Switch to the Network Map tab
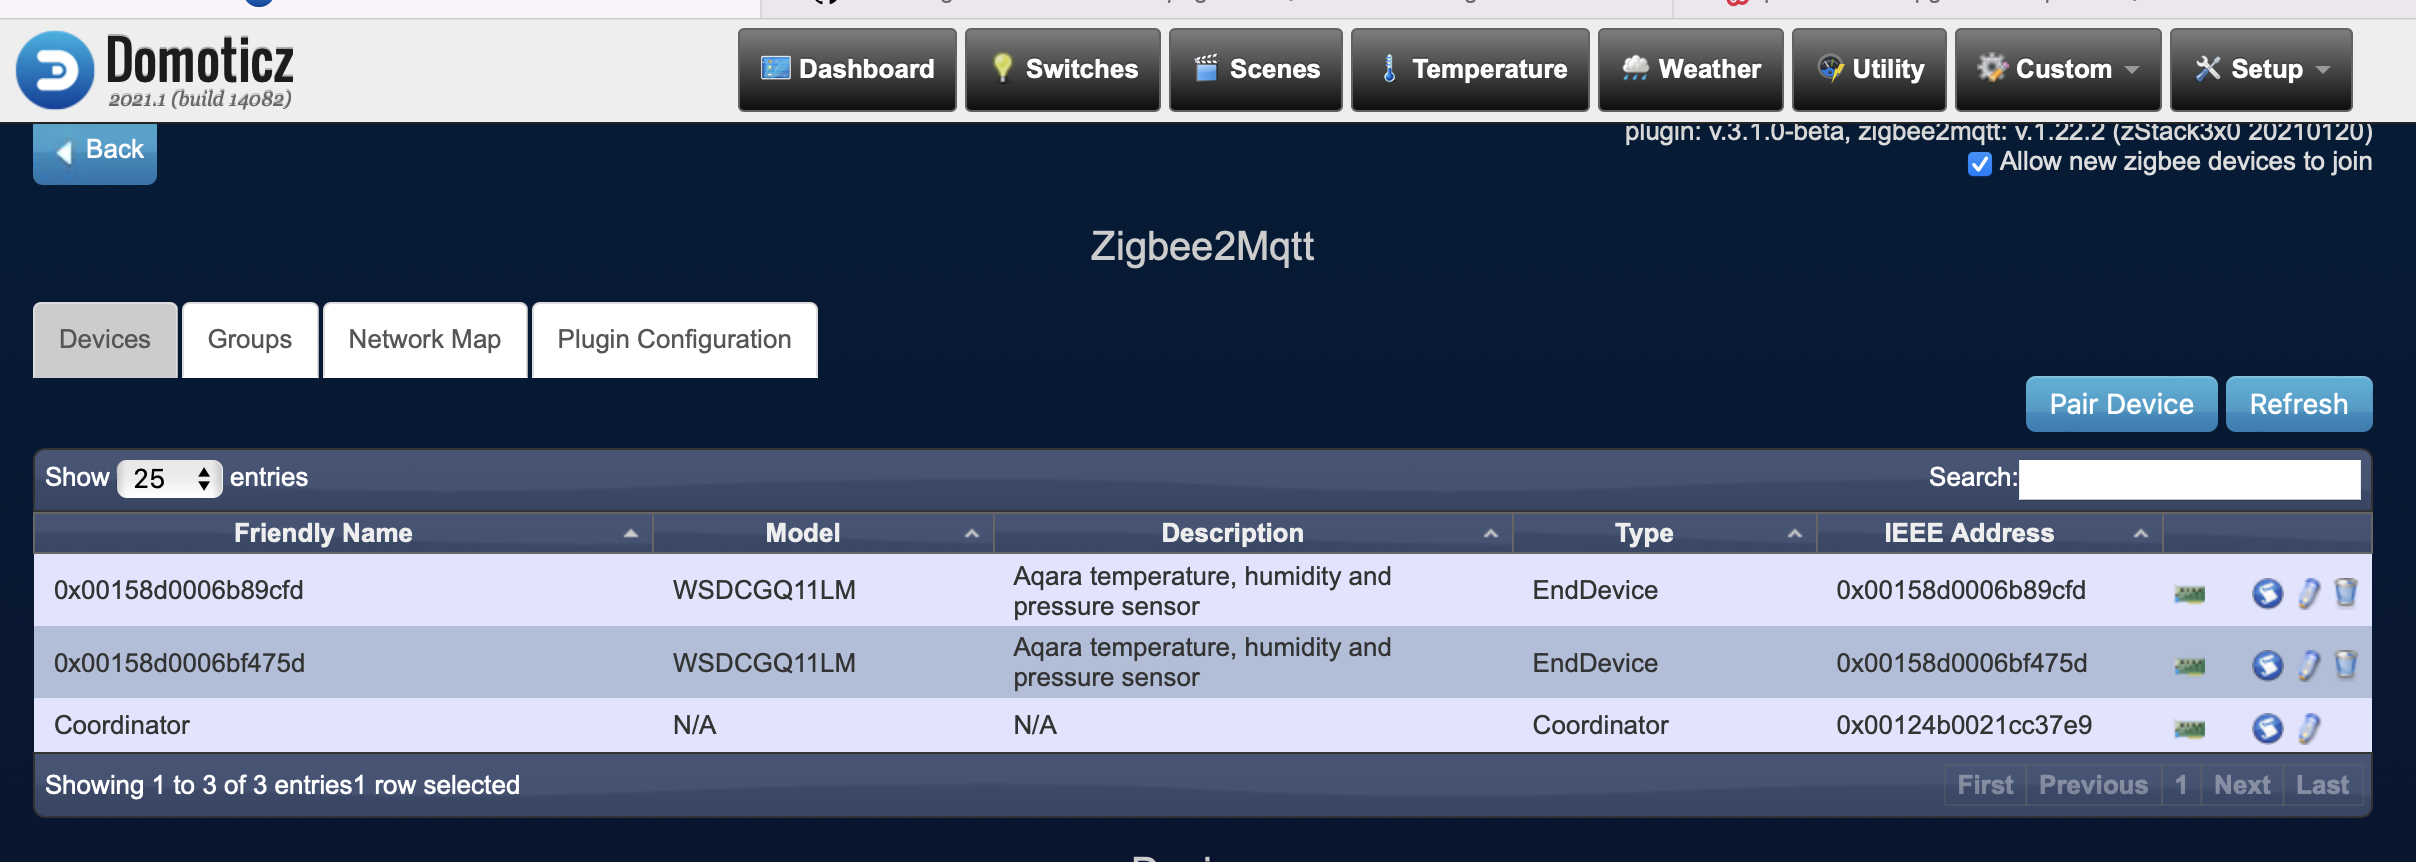 [x=425, y=340]
